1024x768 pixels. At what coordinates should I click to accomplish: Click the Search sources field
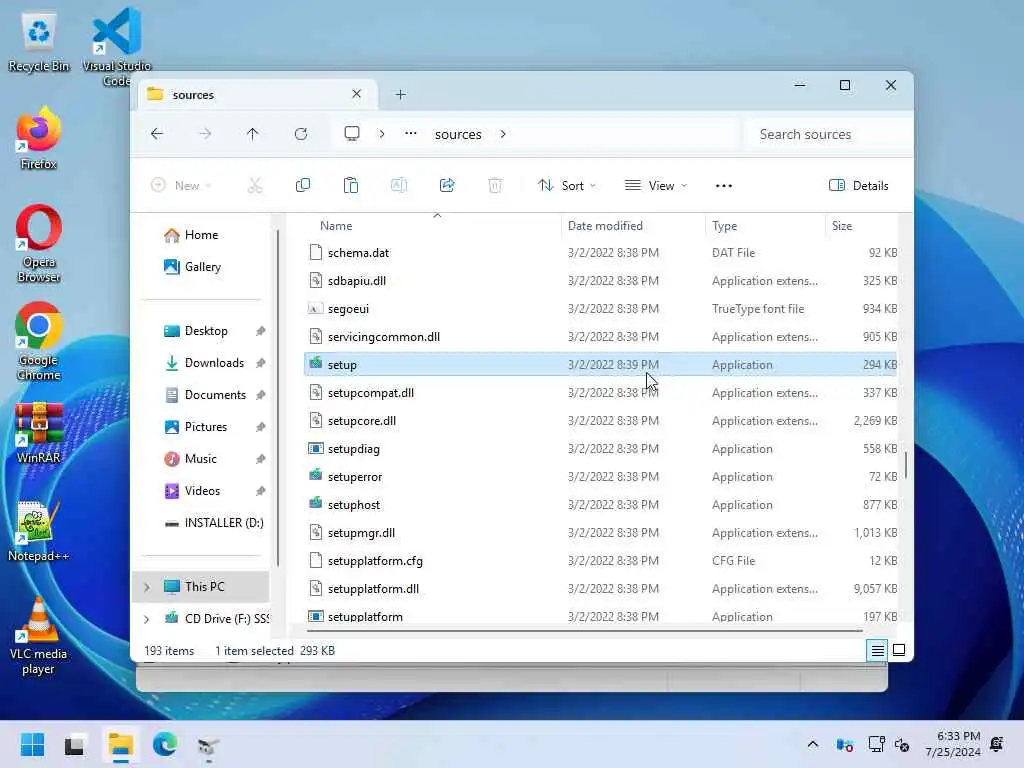[x=825, y=135]
